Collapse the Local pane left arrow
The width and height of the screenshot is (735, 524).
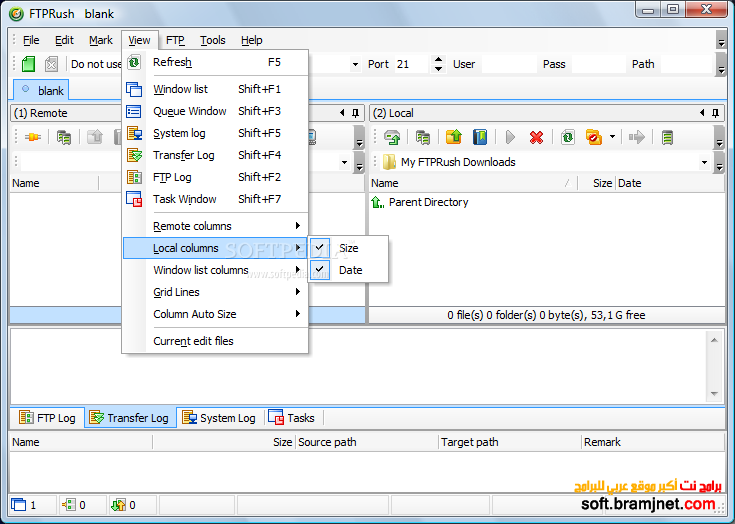[x=702, y=113]
